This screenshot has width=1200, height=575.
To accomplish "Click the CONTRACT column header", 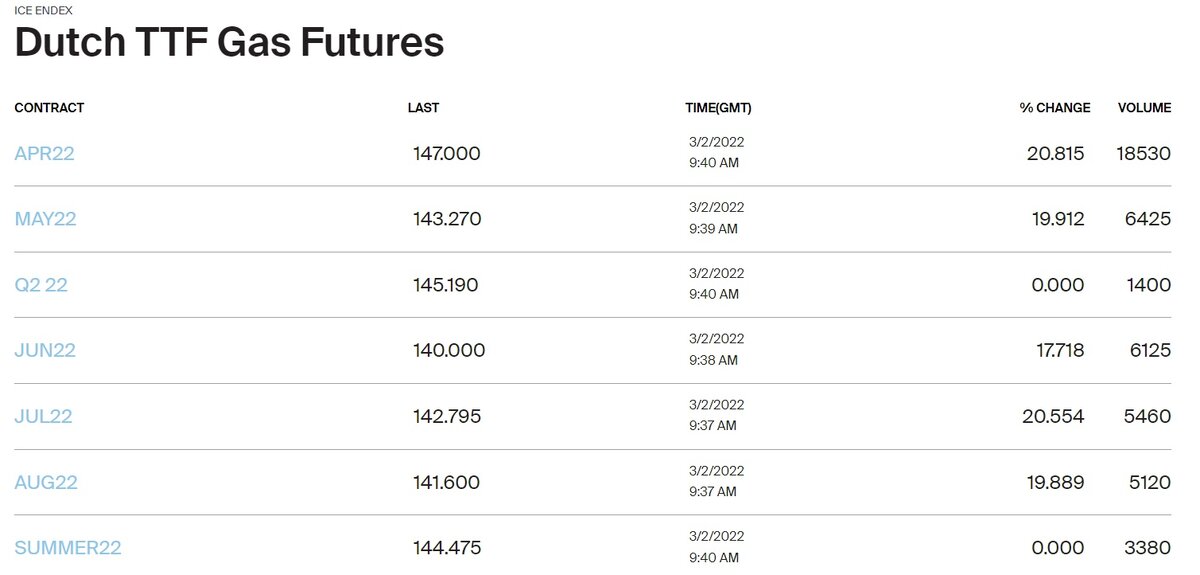I will coord(49,108).
